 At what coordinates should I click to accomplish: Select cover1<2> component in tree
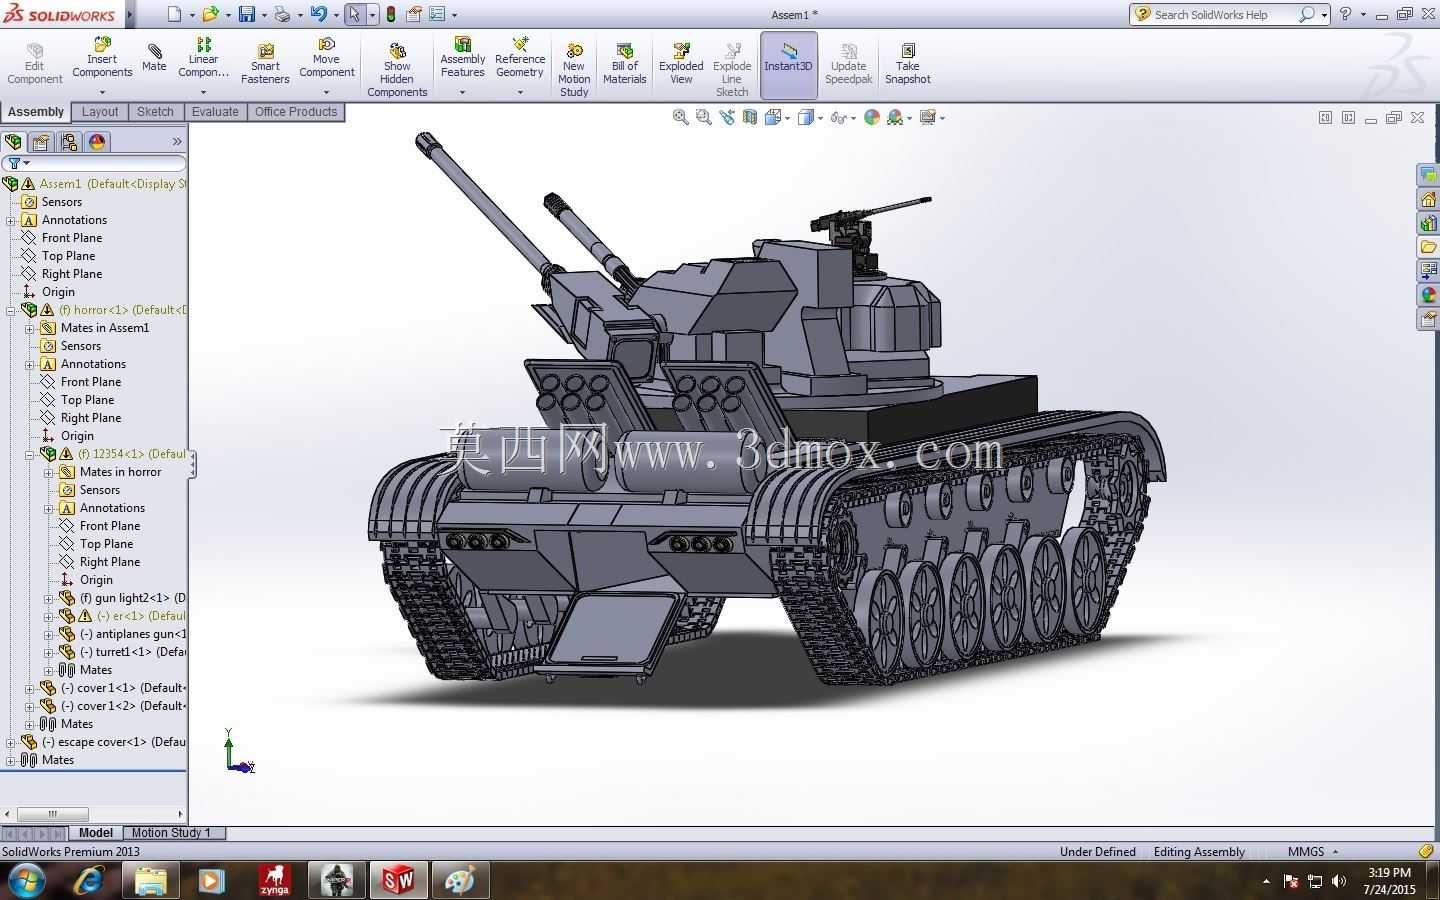click(112, 706)
